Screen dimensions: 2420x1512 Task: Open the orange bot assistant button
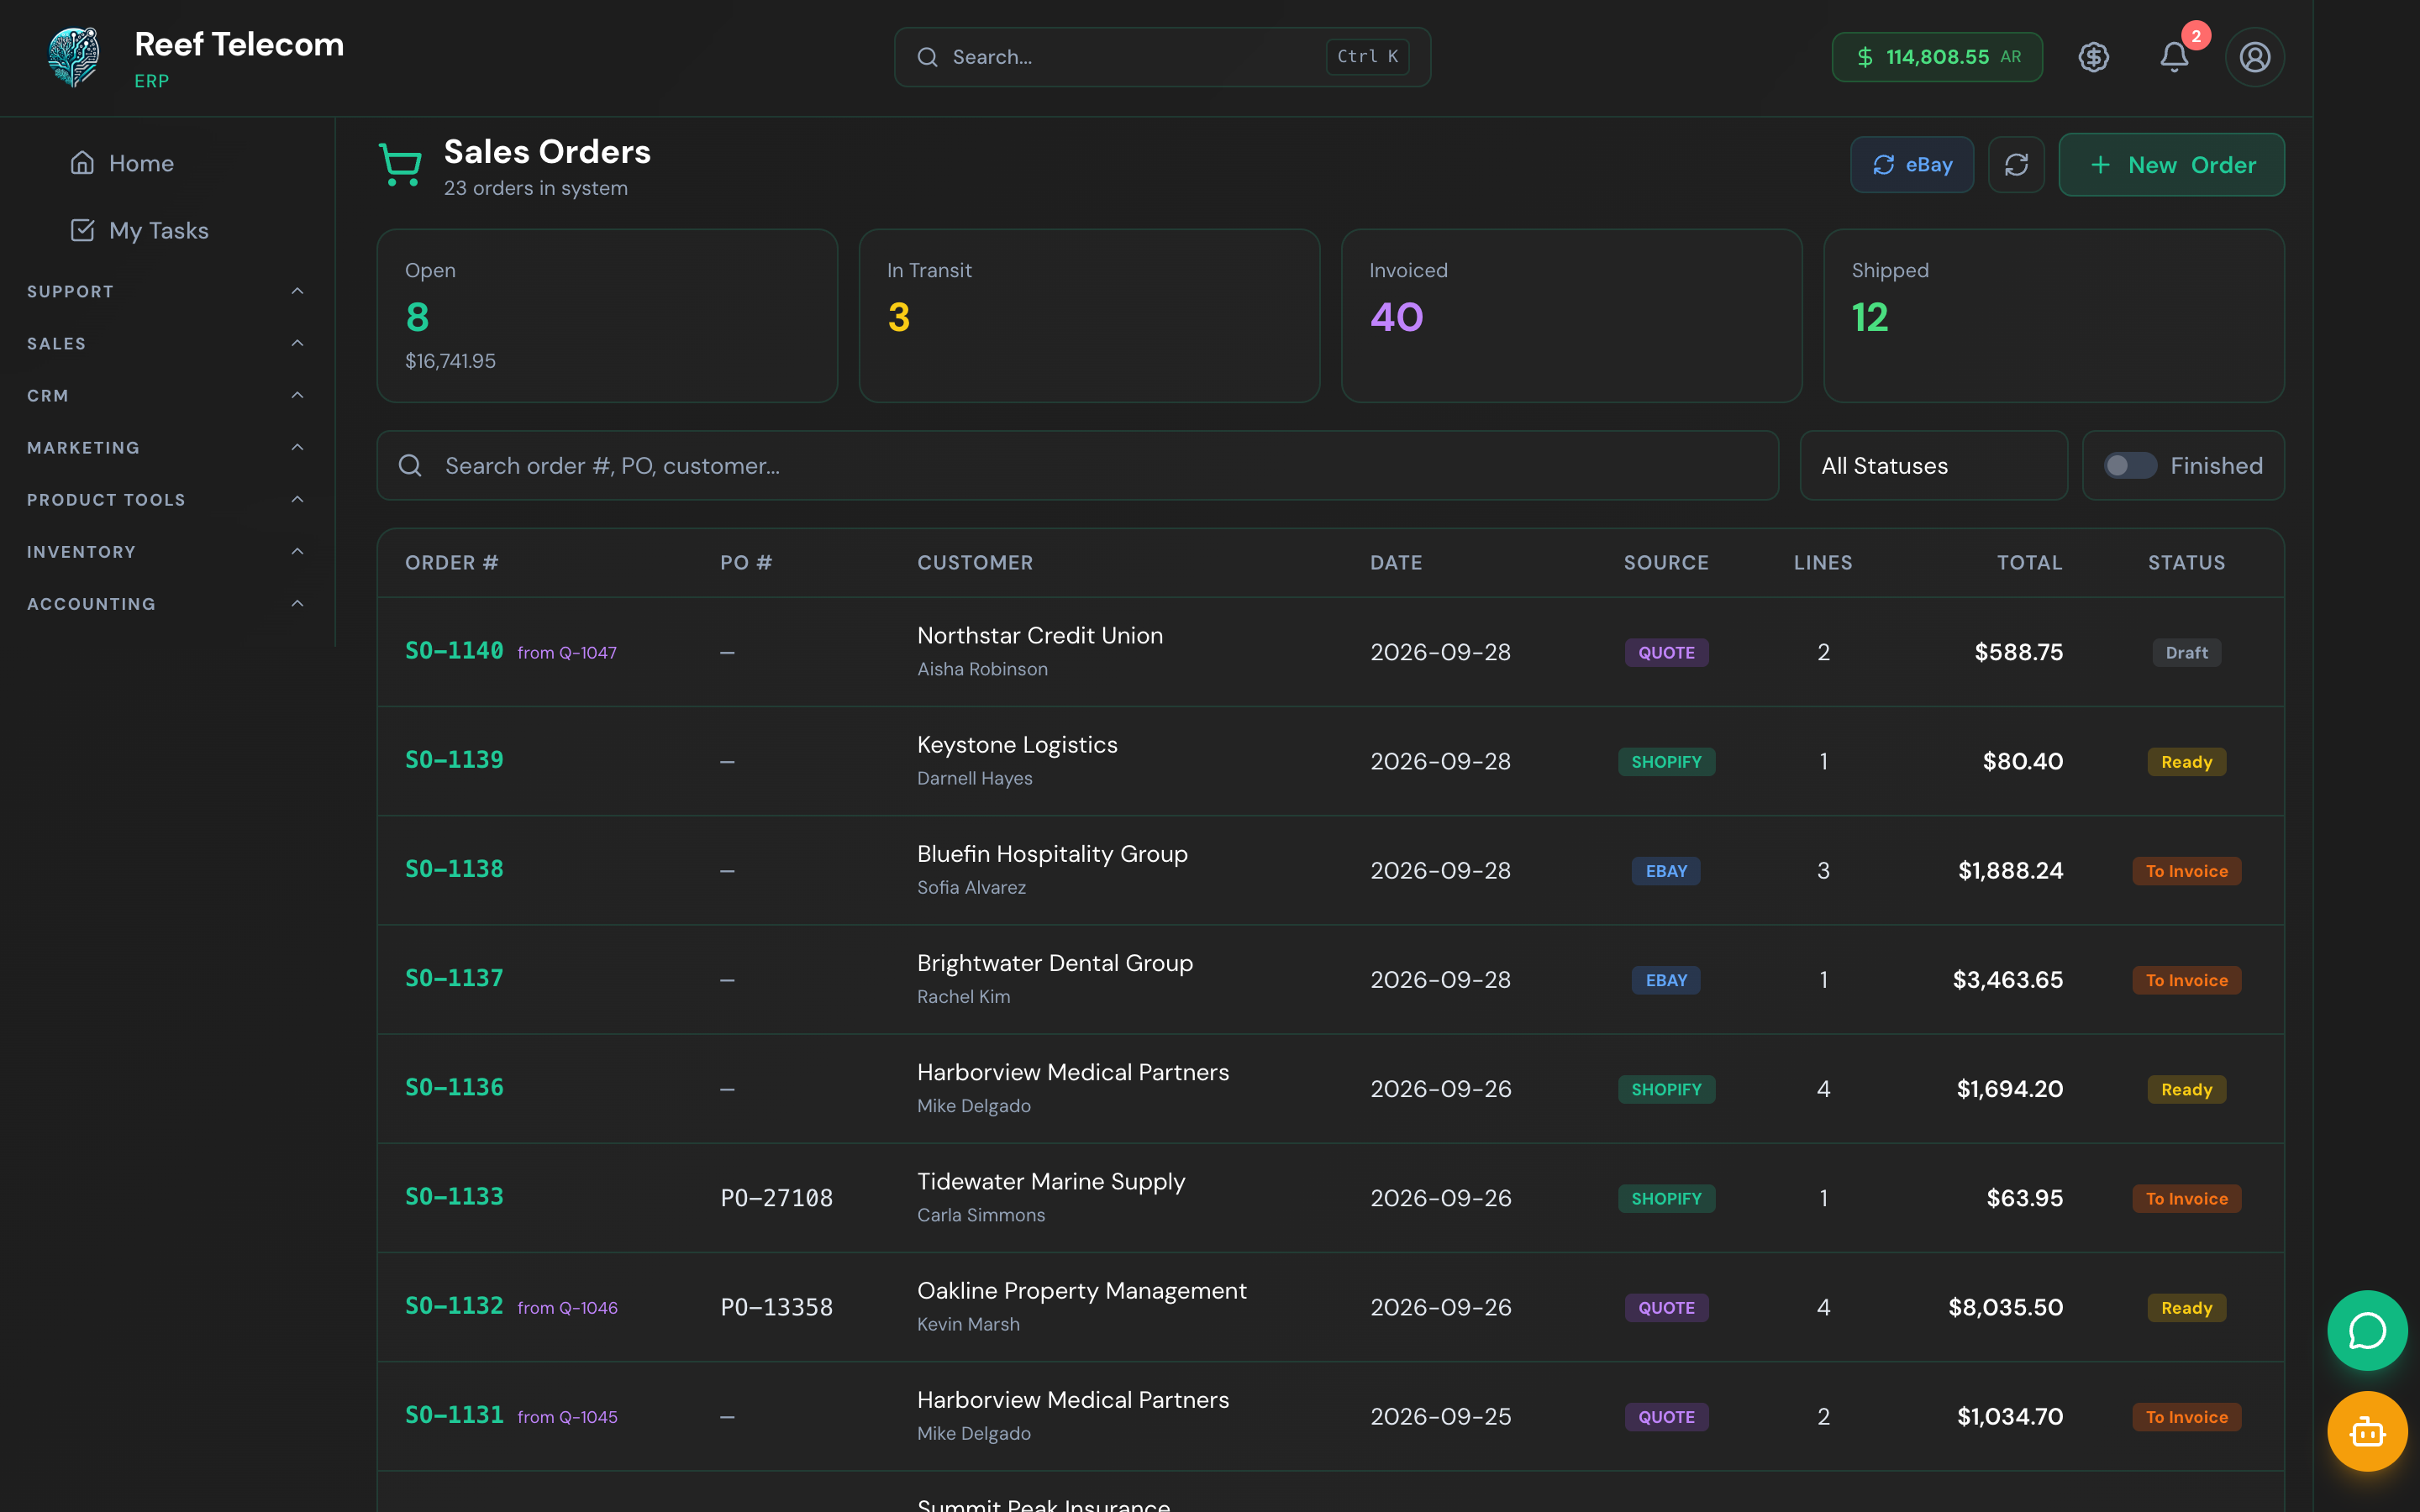tap(2367, 1431)
